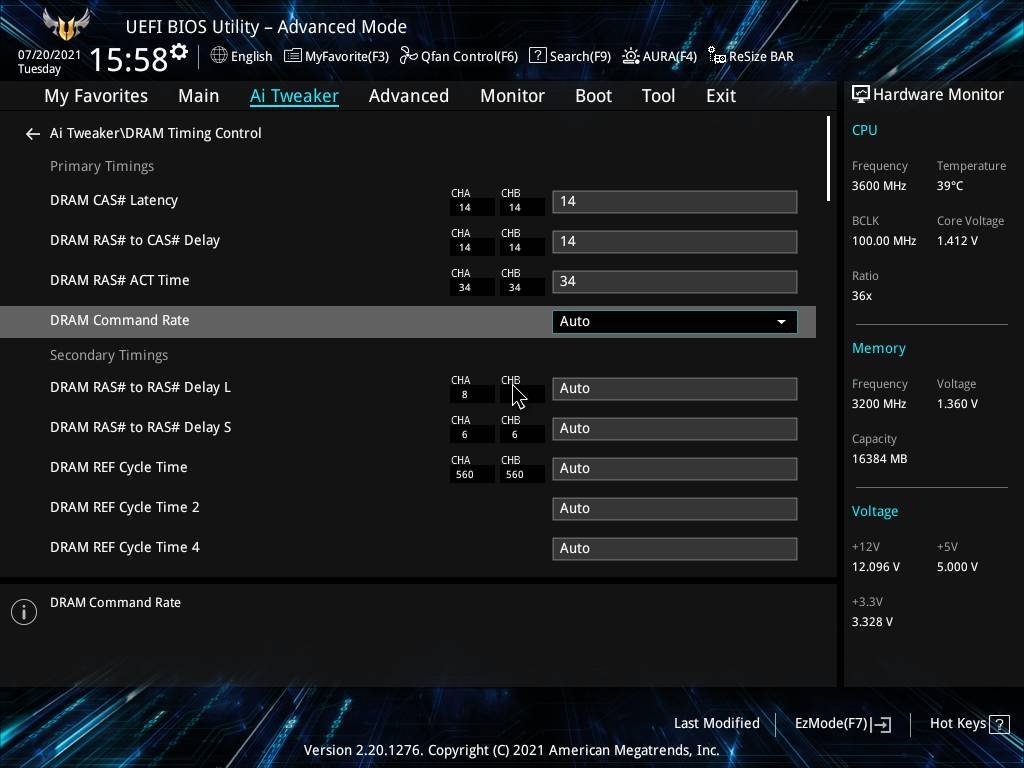This screenshot has width=1024, height=768.
Task: Click the DRAM CAS# Latency input field
Action: (674, 201)
